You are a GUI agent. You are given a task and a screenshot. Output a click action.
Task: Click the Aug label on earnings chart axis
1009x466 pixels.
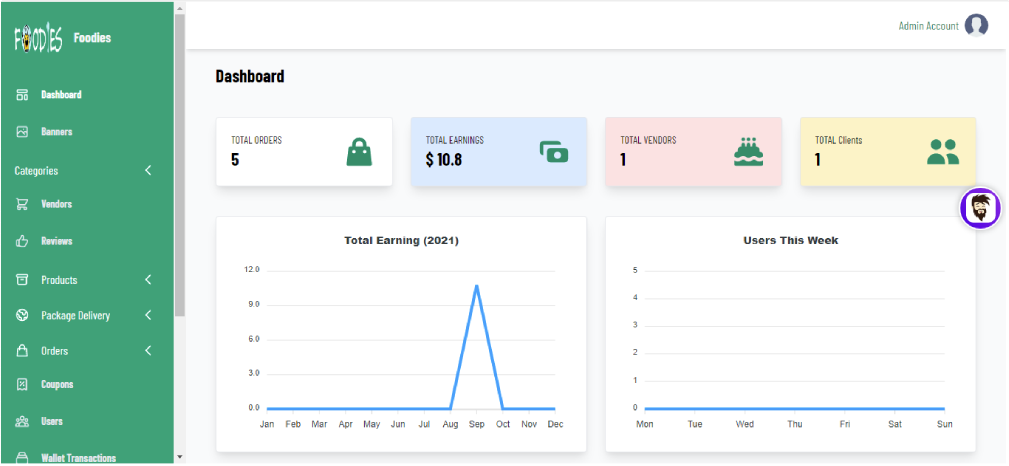tap(450, 424)
